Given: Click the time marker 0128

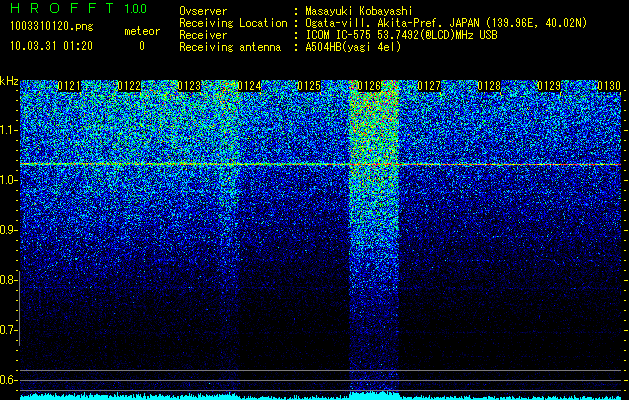Looking at the screenshot, I should pos(489,86).
